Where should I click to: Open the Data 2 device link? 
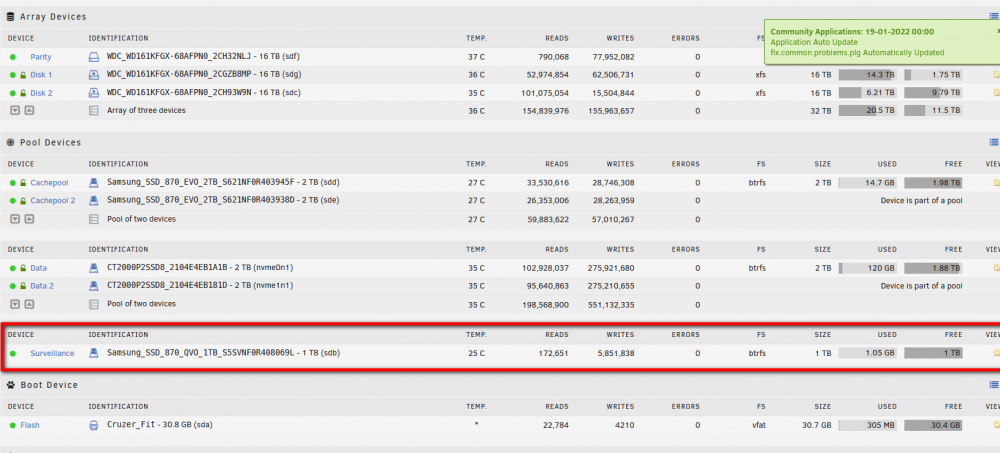(x=42, y=286)
